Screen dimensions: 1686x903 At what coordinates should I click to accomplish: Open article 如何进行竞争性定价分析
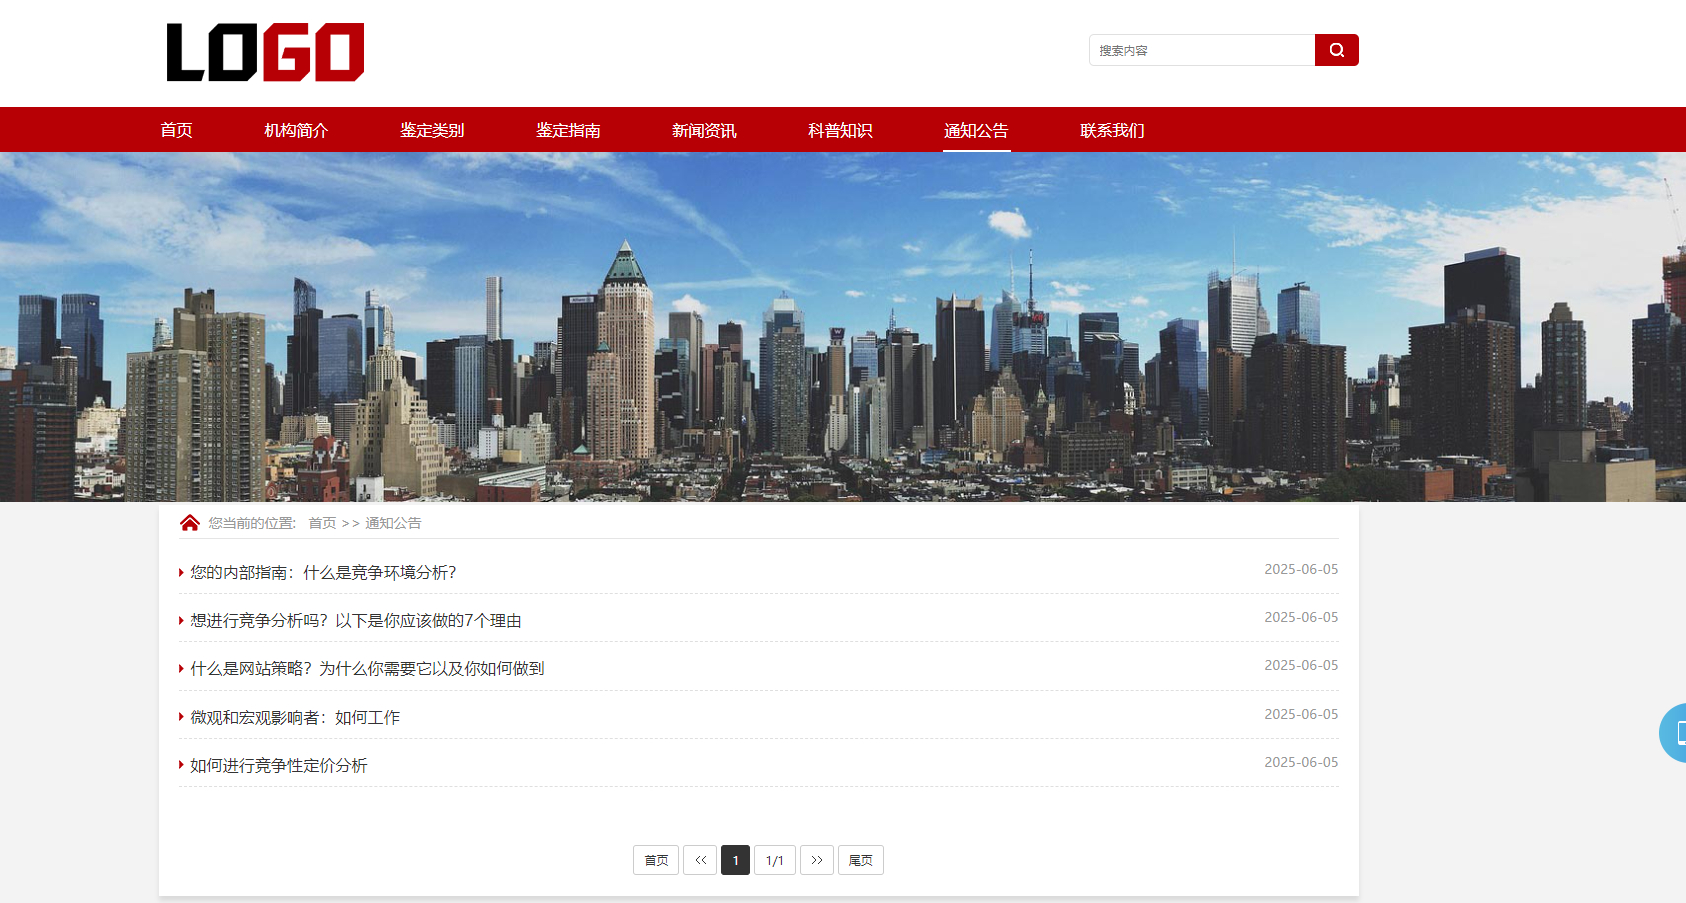point(279,765)
